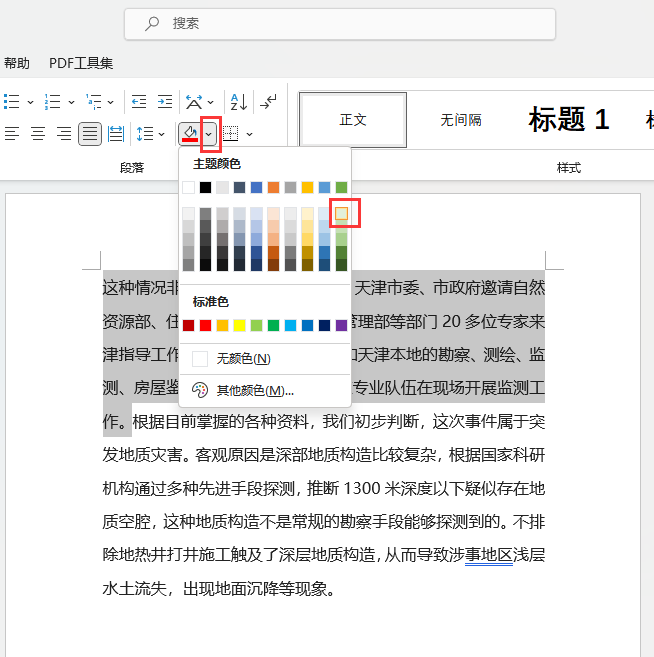The width and height of the screenshot is (654, 657).
Task: Decrease paragraph indent
Action: [x=139, y=102]
